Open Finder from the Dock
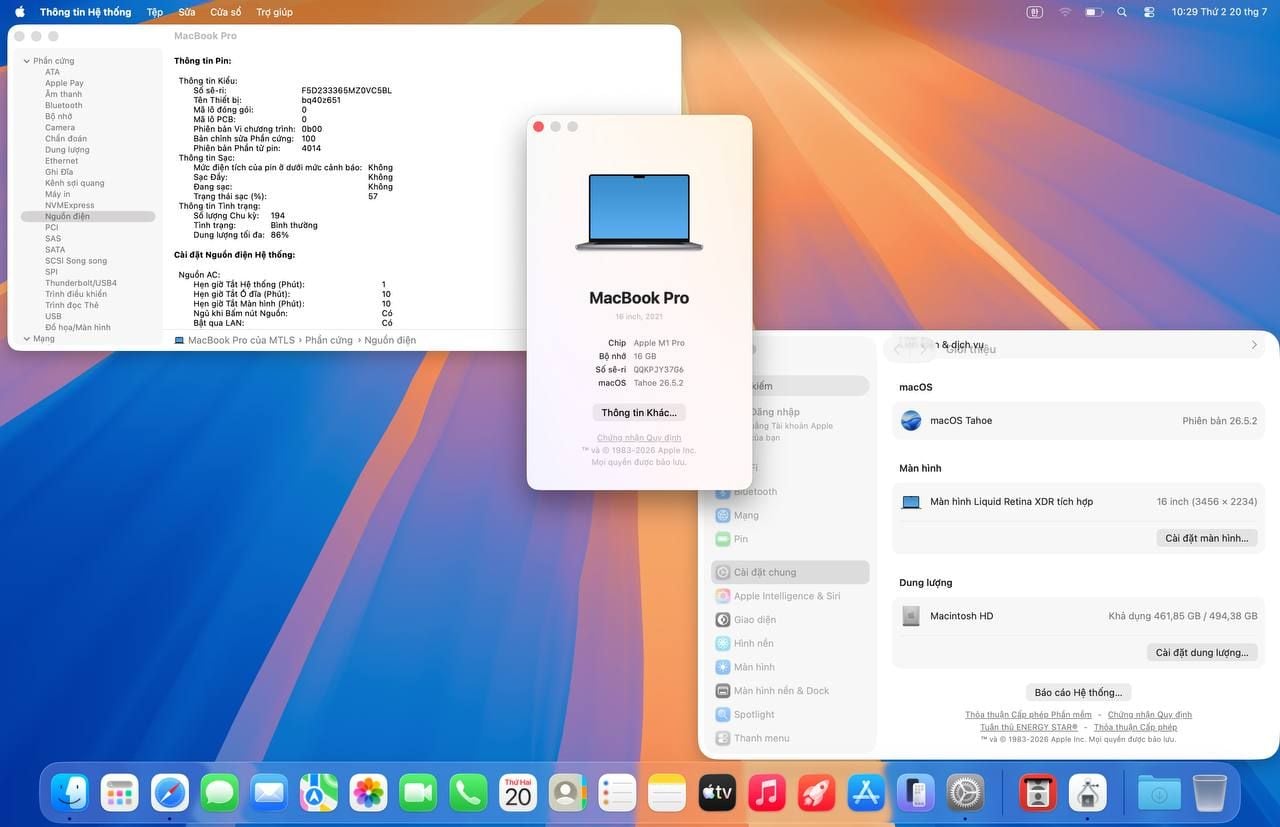Screen dimensions: 1280x827 [x=70, y=793]
